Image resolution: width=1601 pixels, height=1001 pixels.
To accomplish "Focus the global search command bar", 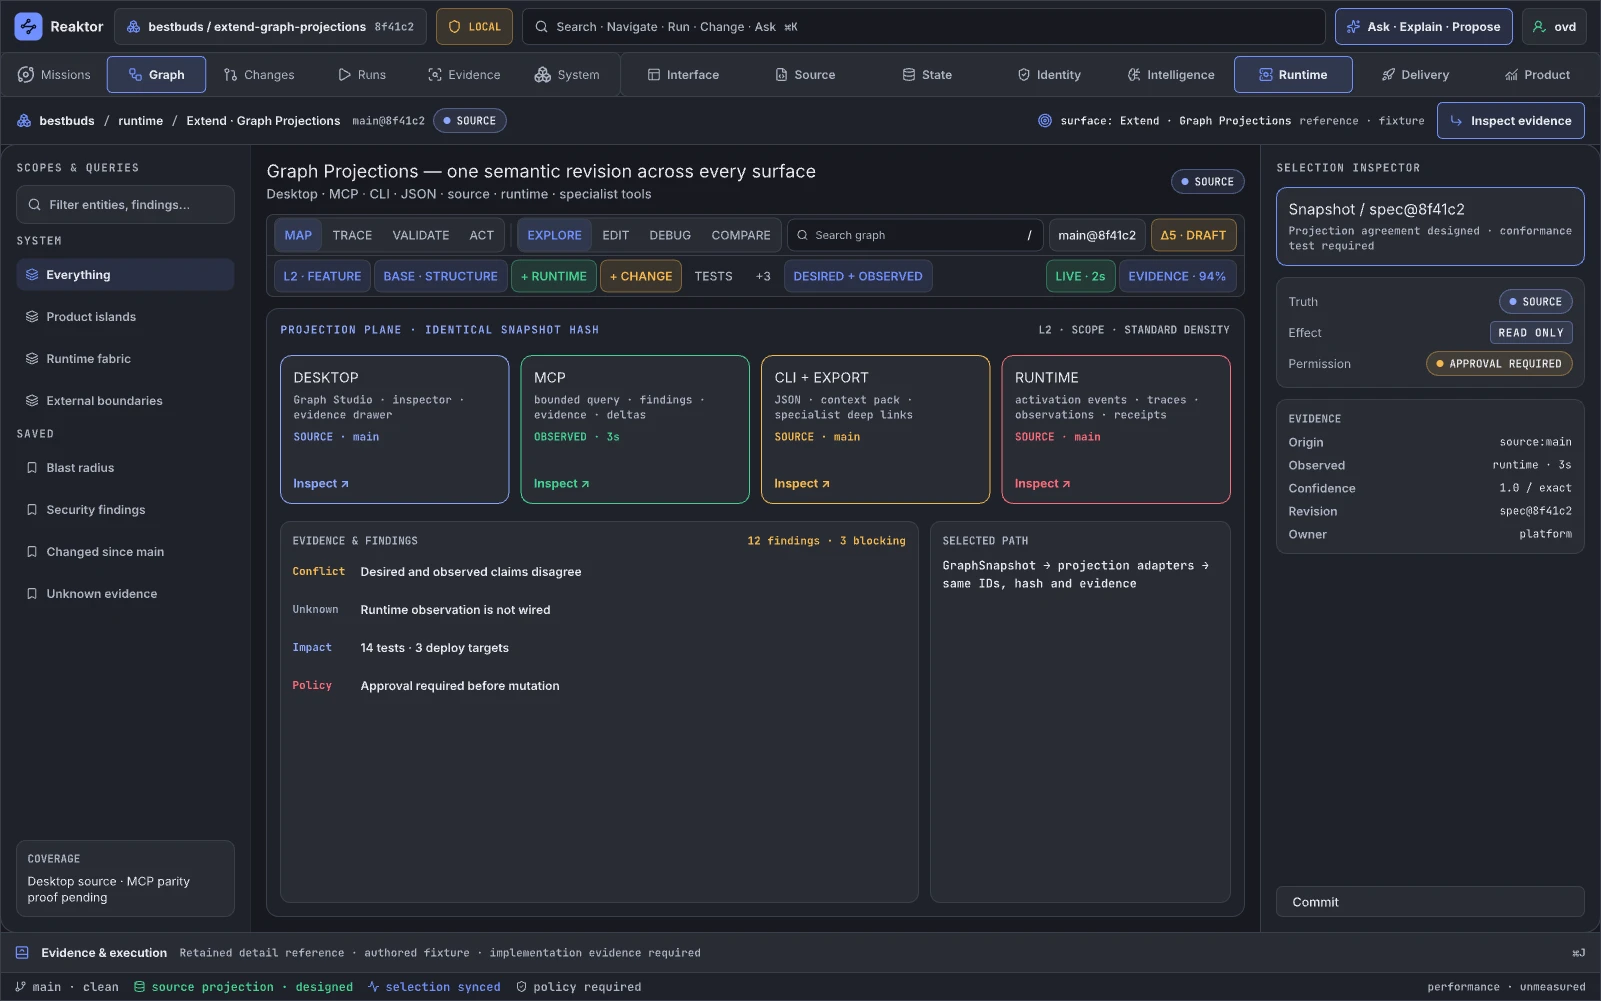I will point(923,27).
